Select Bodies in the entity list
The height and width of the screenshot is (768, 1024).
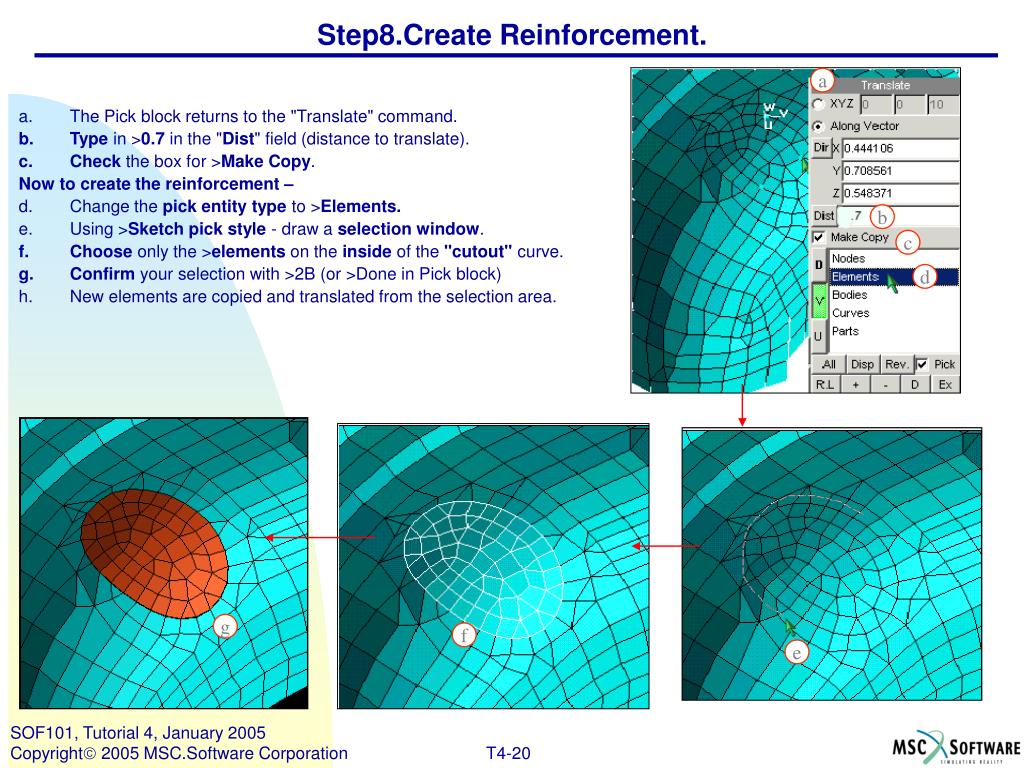(894, 295)
